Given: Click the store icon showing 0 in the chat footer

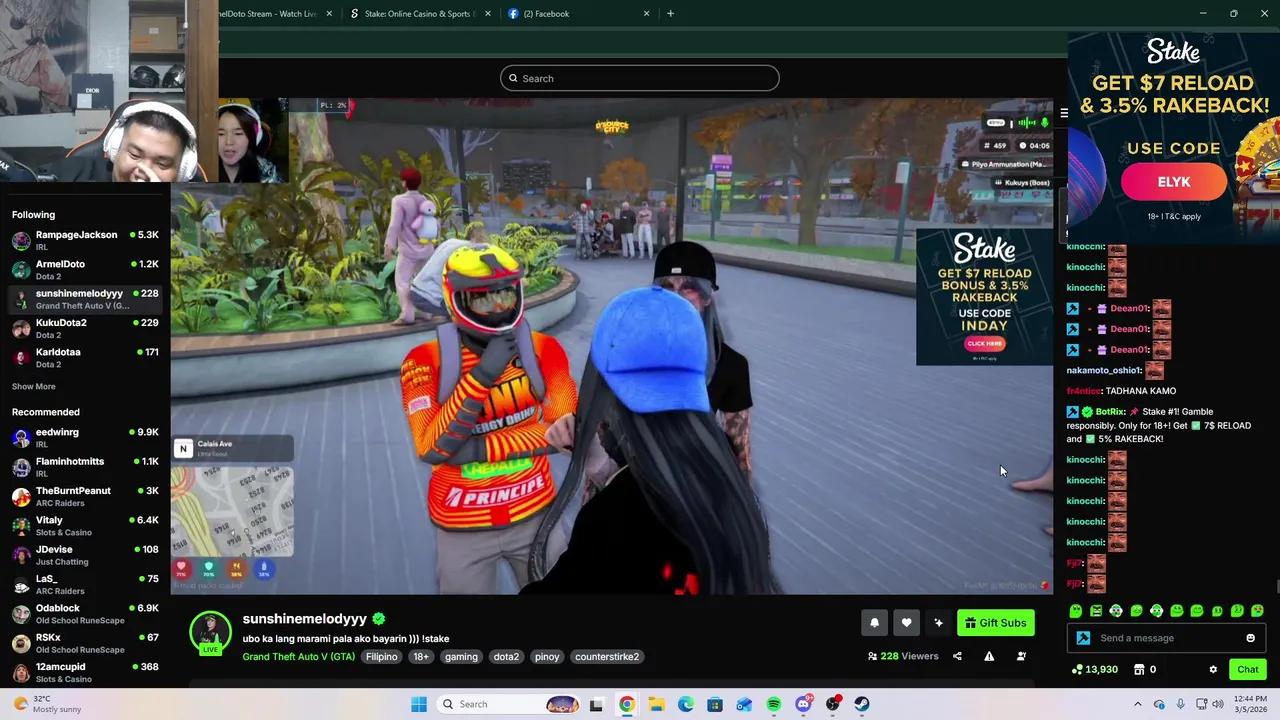Looking at the screenshot, I should 1142,669.
